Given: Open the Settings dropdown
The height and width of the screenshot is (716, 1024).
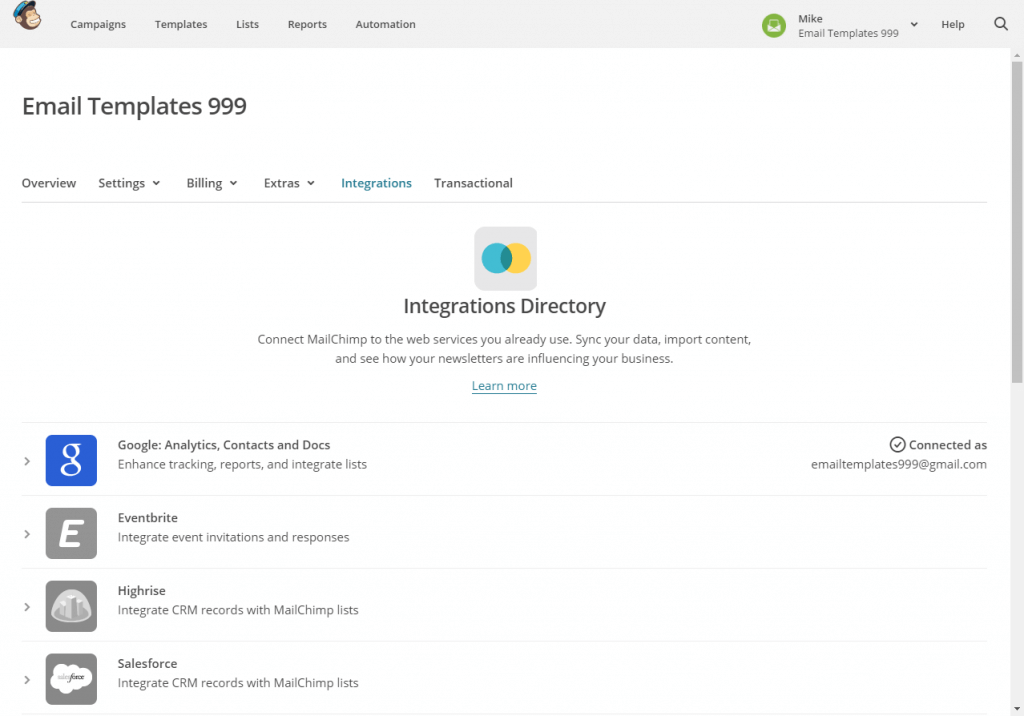Looking at the screenshot, I should [x=129, y=184].
